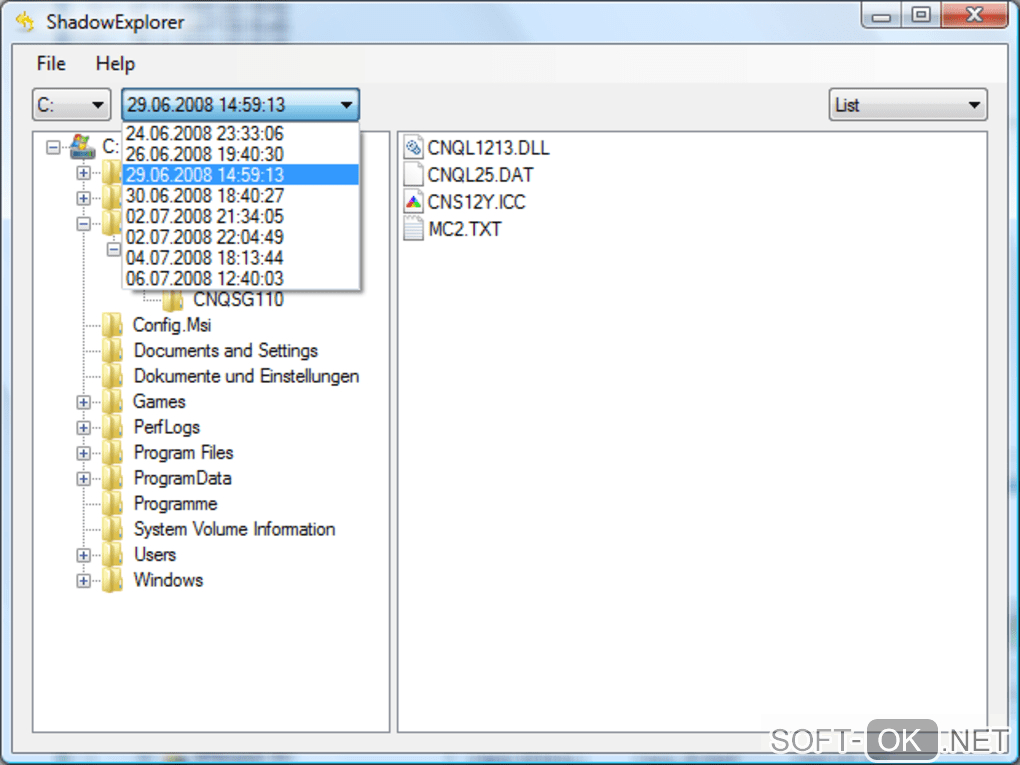Click the CNQSG110 folder icon
The image size is (1020, 765).
coord(173,300)
